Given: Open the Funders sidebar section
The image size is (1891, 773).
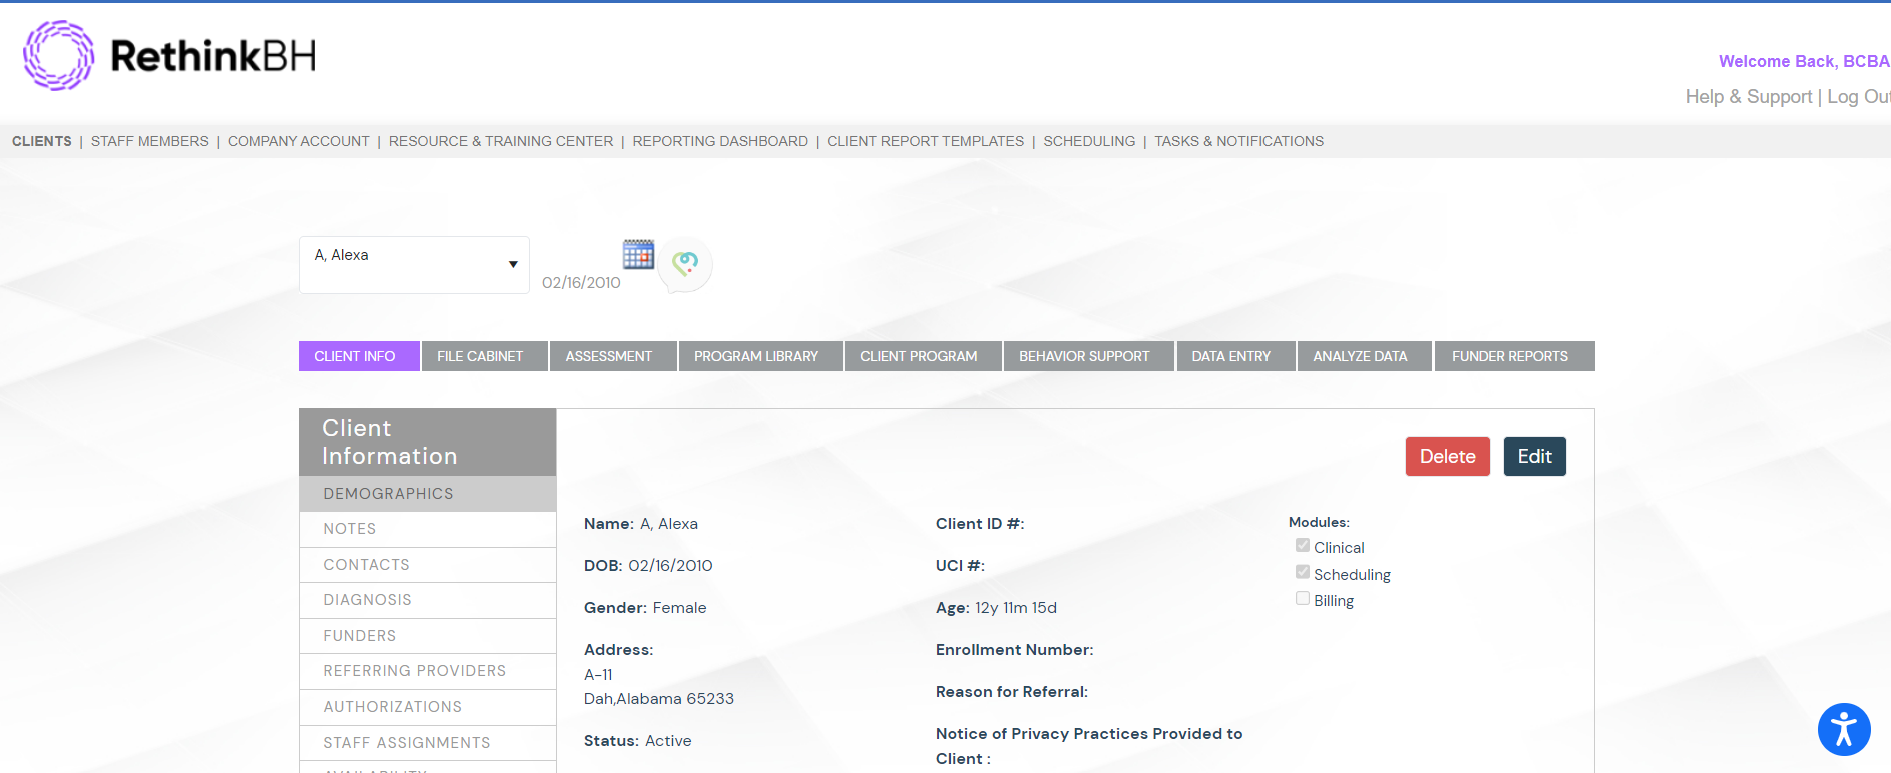Looking at the screenshot, I should [428, 636].
